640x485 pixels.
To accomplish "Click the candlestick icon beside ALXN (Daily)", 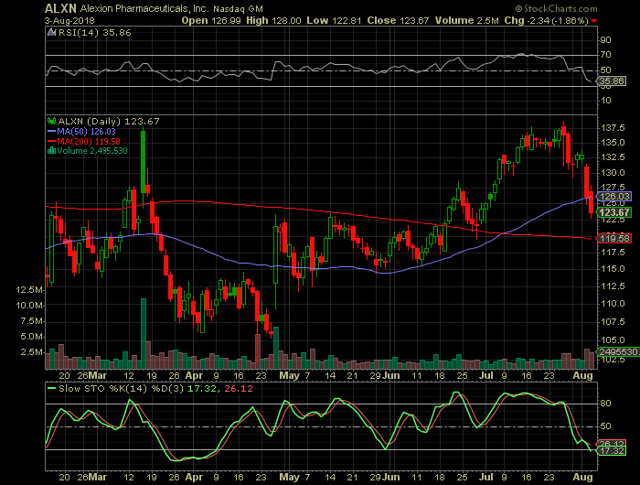I will point(52,121).
